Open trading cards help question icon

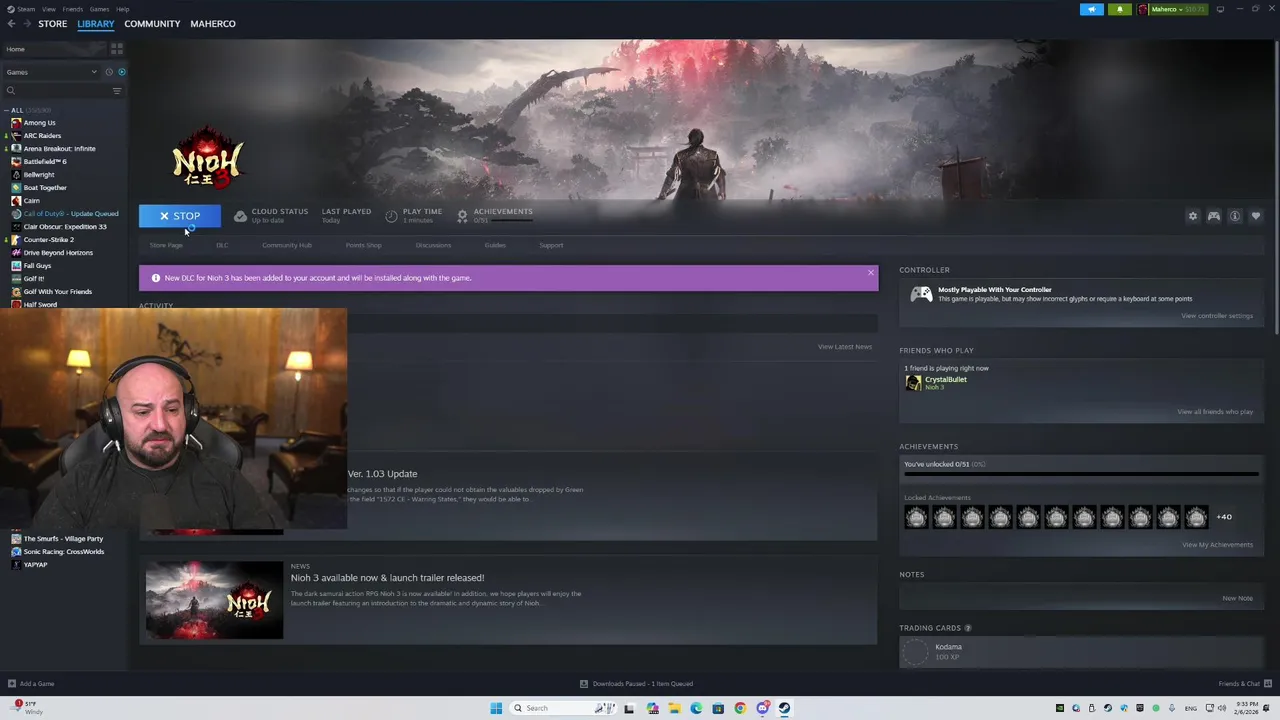click(x=968, y=628)
